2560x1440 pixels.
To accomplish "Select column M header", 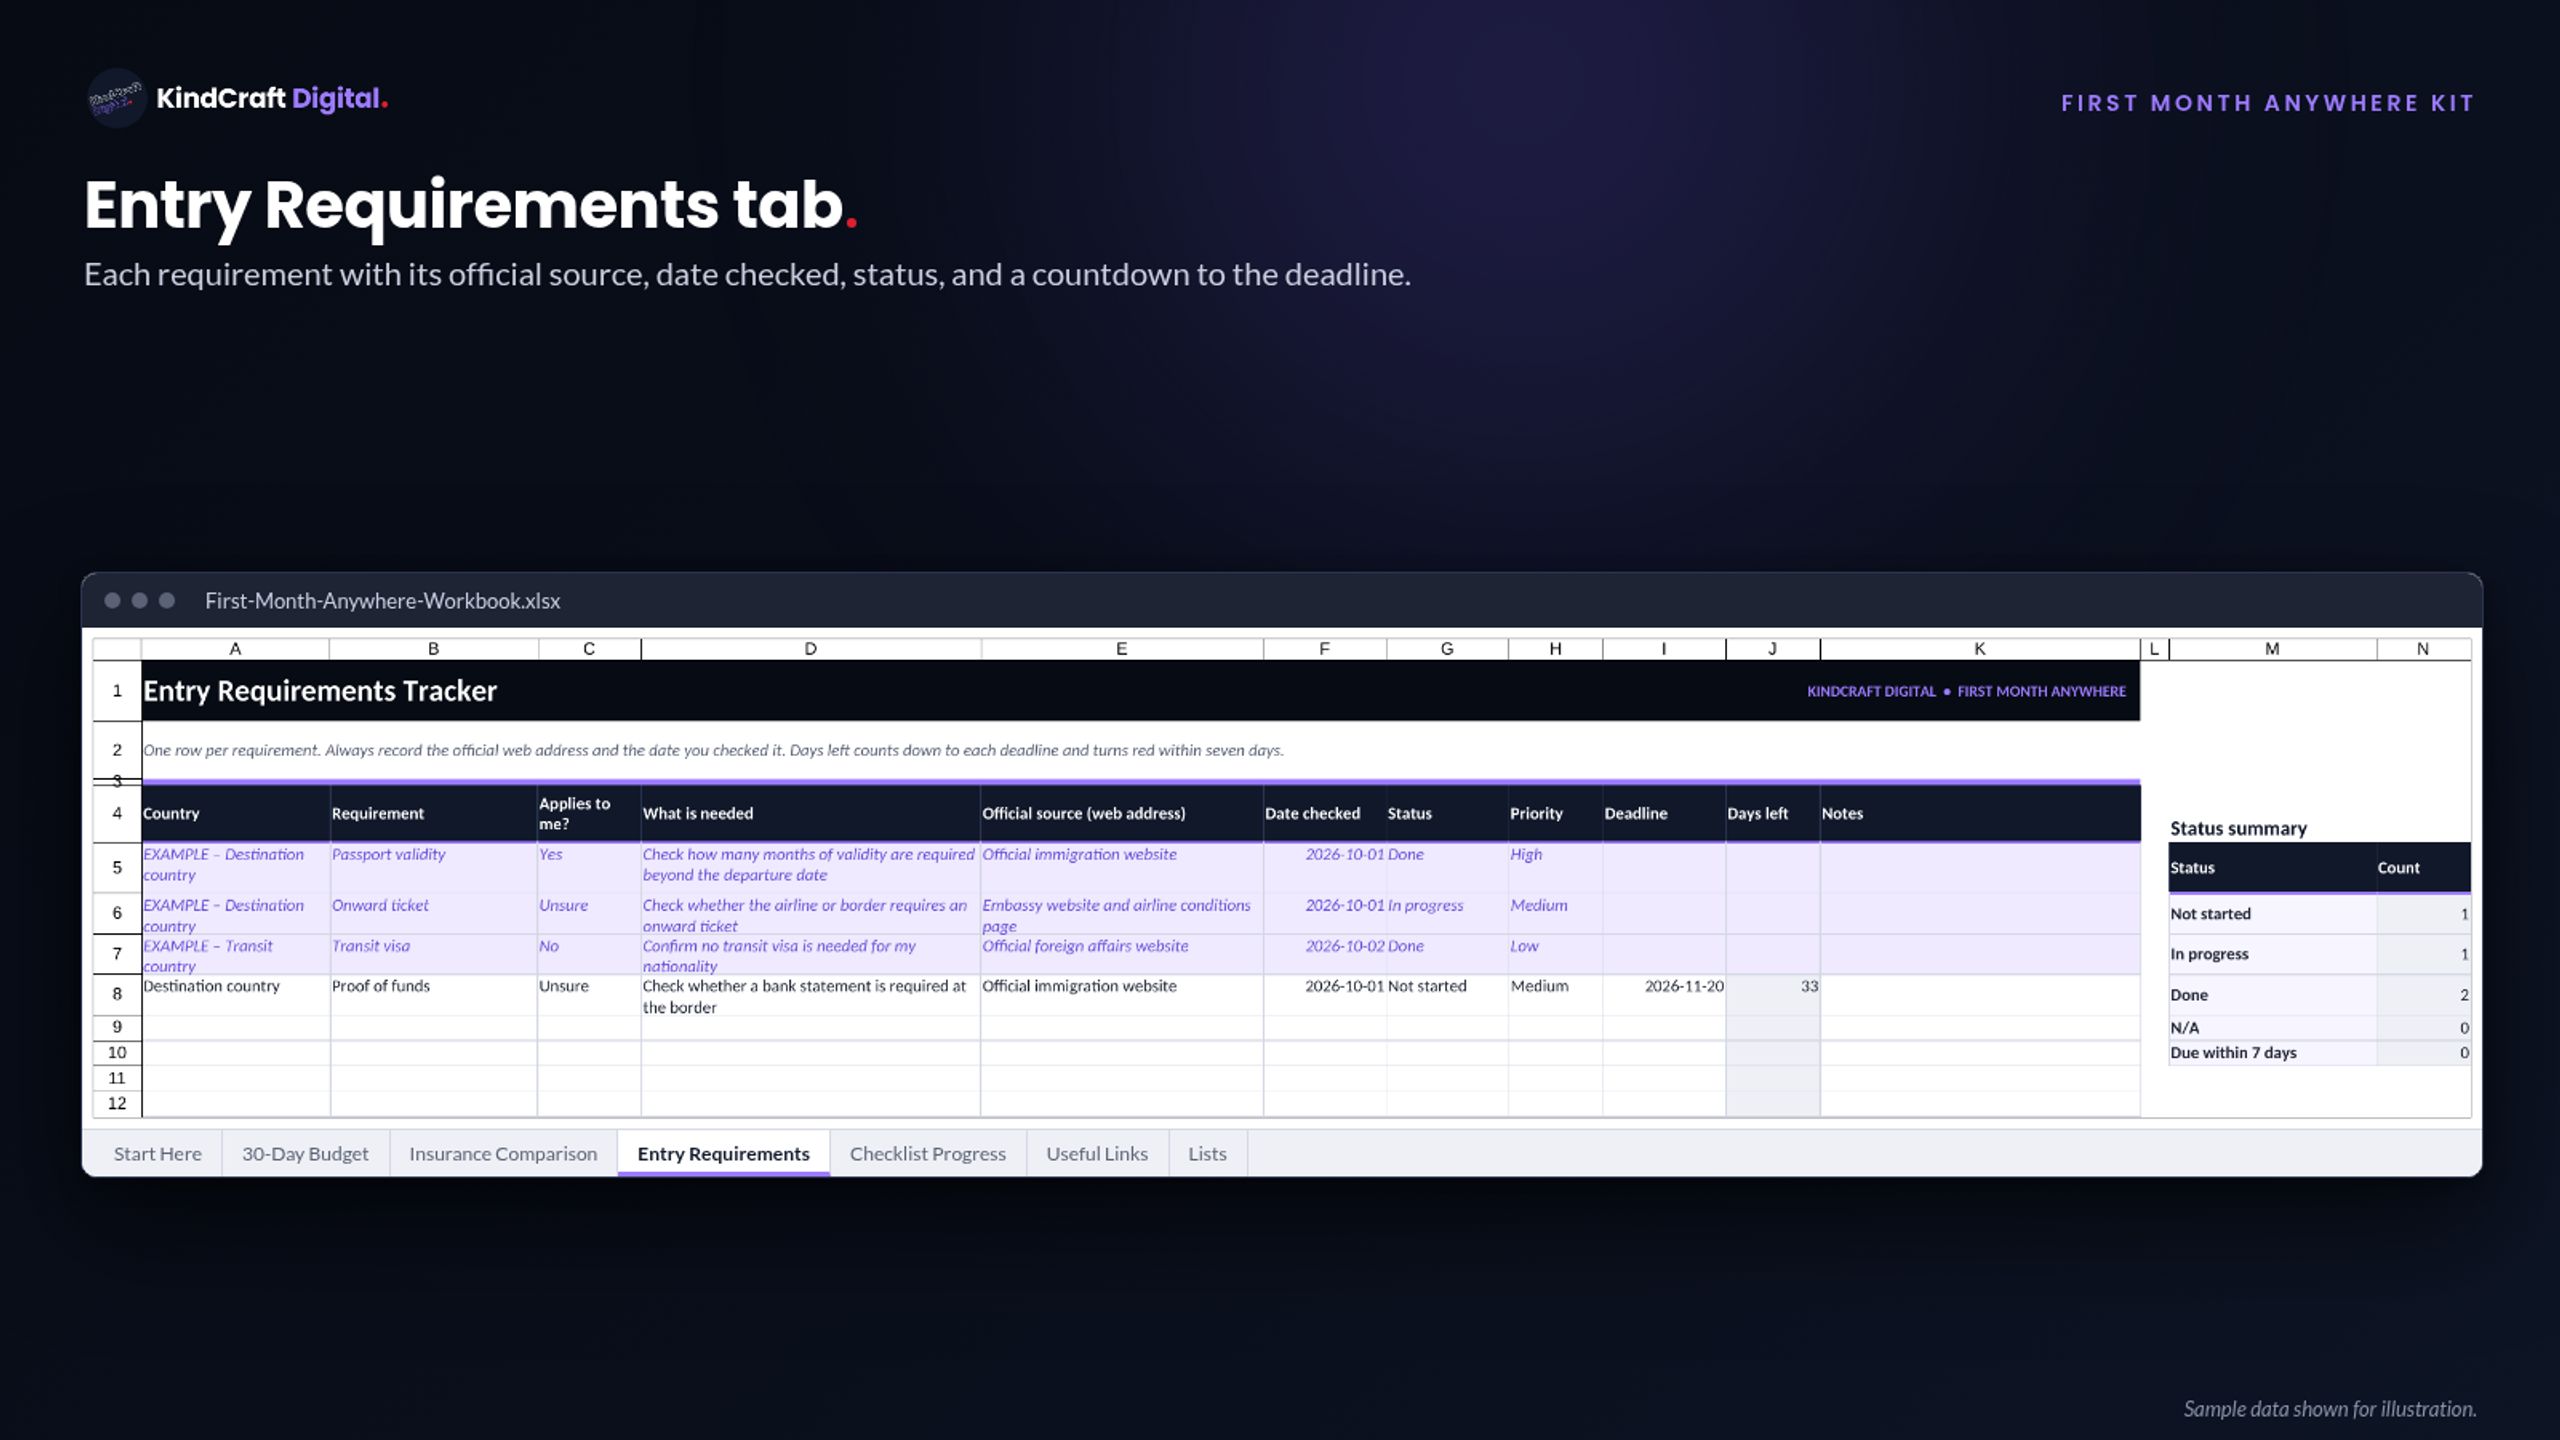I will tap(2272, 649).
